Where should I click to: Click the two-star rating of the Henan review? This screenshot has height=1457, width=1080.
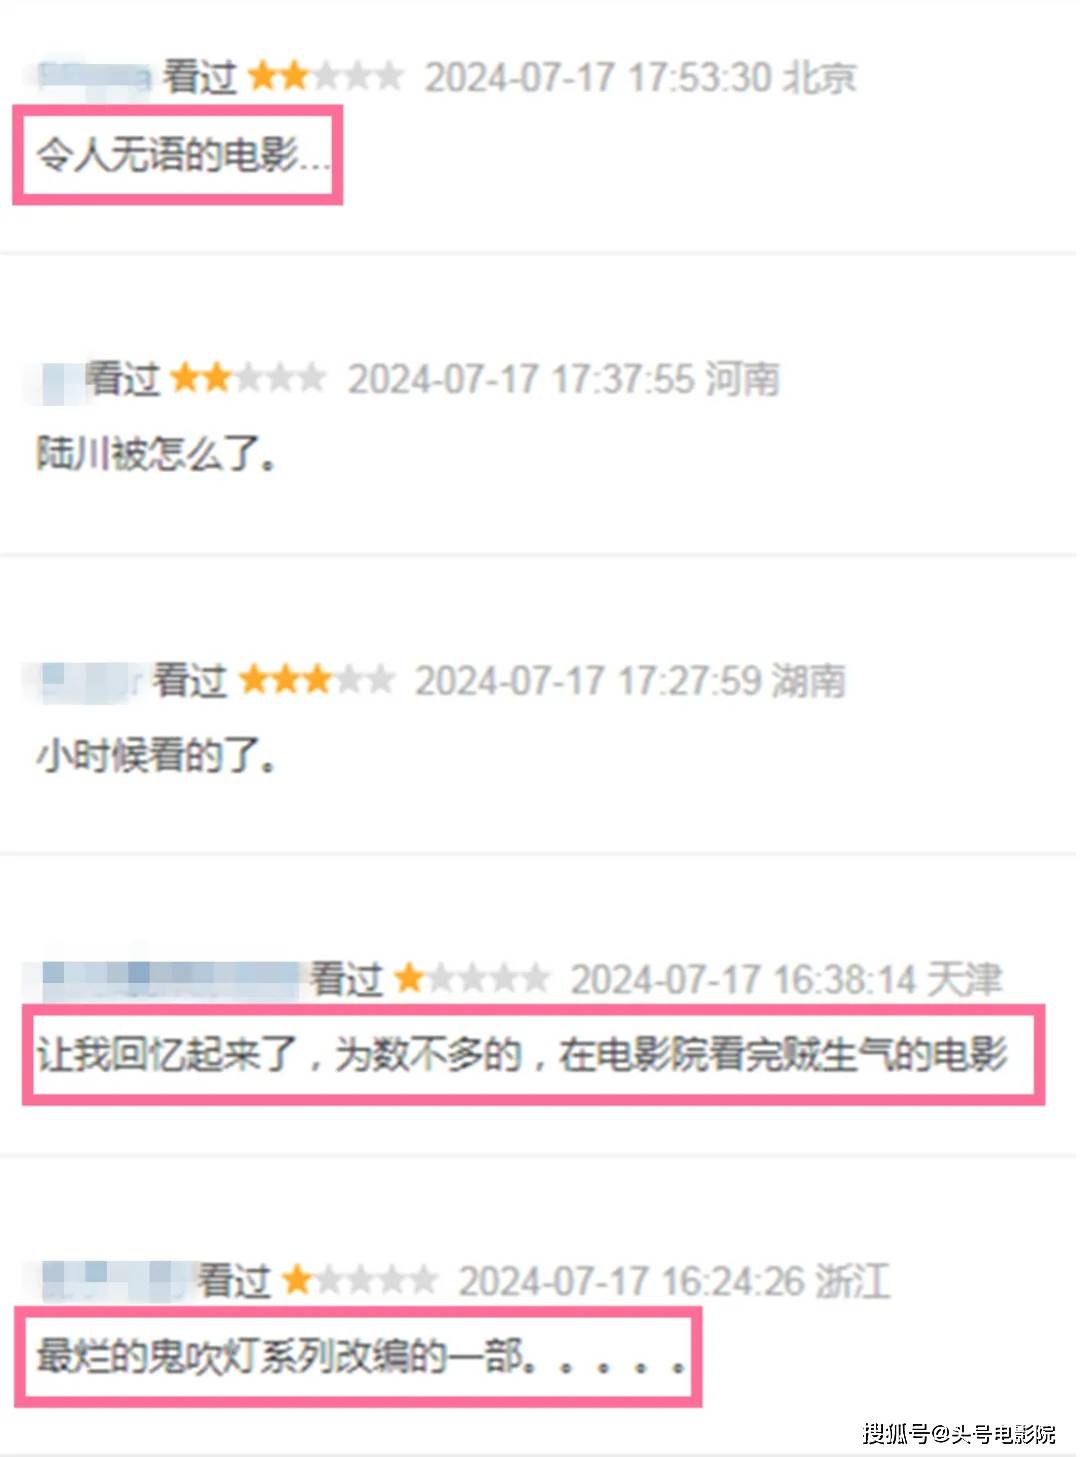pos(248,378)
